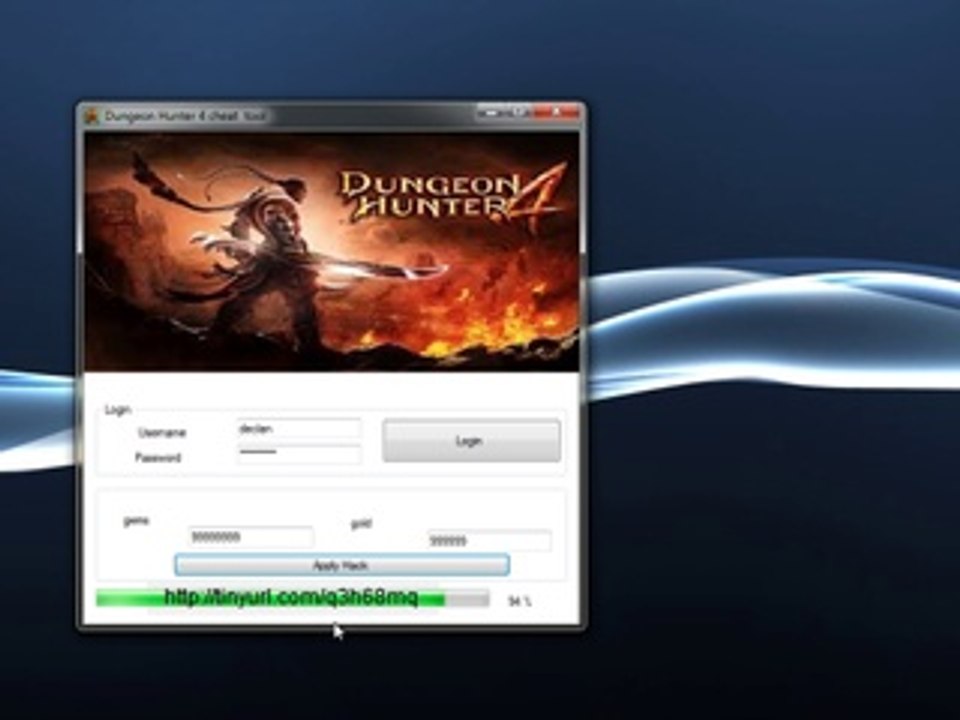The image size is (960, 720).
Task: Click the Username label
Action: pos(162,433)
